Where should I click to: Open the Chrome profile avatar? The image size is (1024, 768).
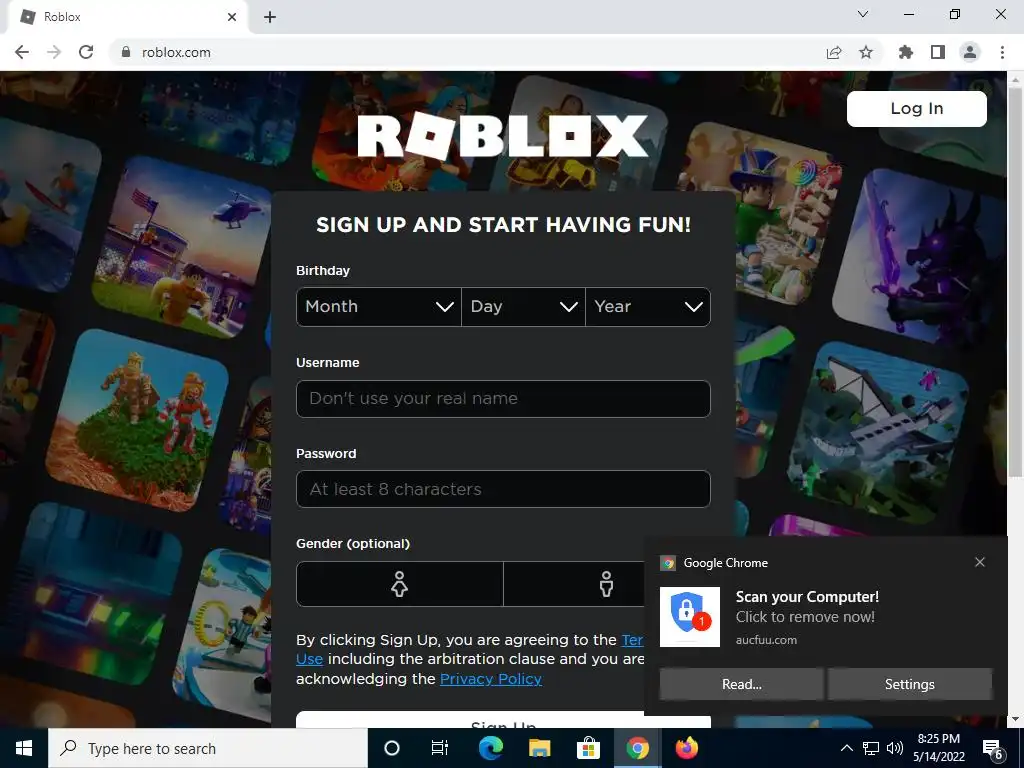(x=970, y=52)
